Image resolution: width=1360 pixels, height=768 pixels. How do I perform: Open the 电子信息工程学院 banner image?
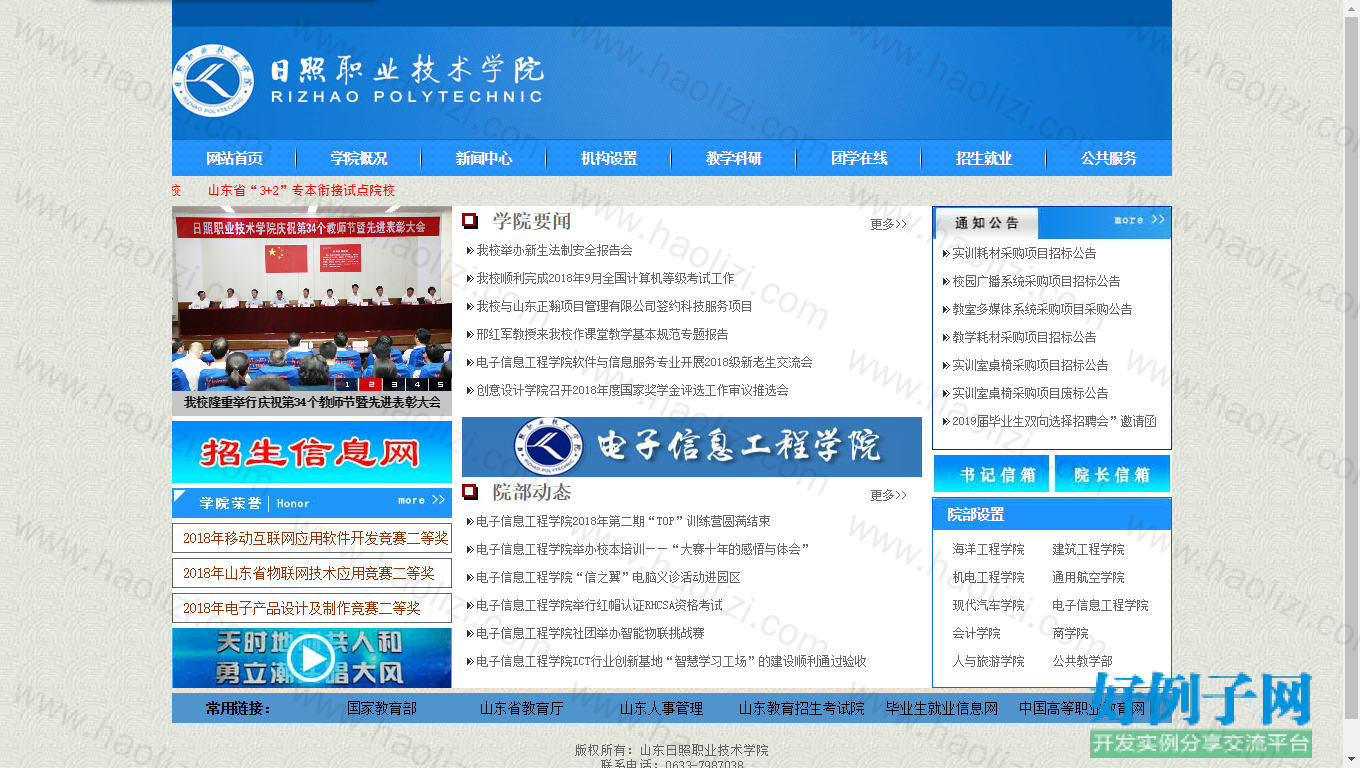pos(692,447)
